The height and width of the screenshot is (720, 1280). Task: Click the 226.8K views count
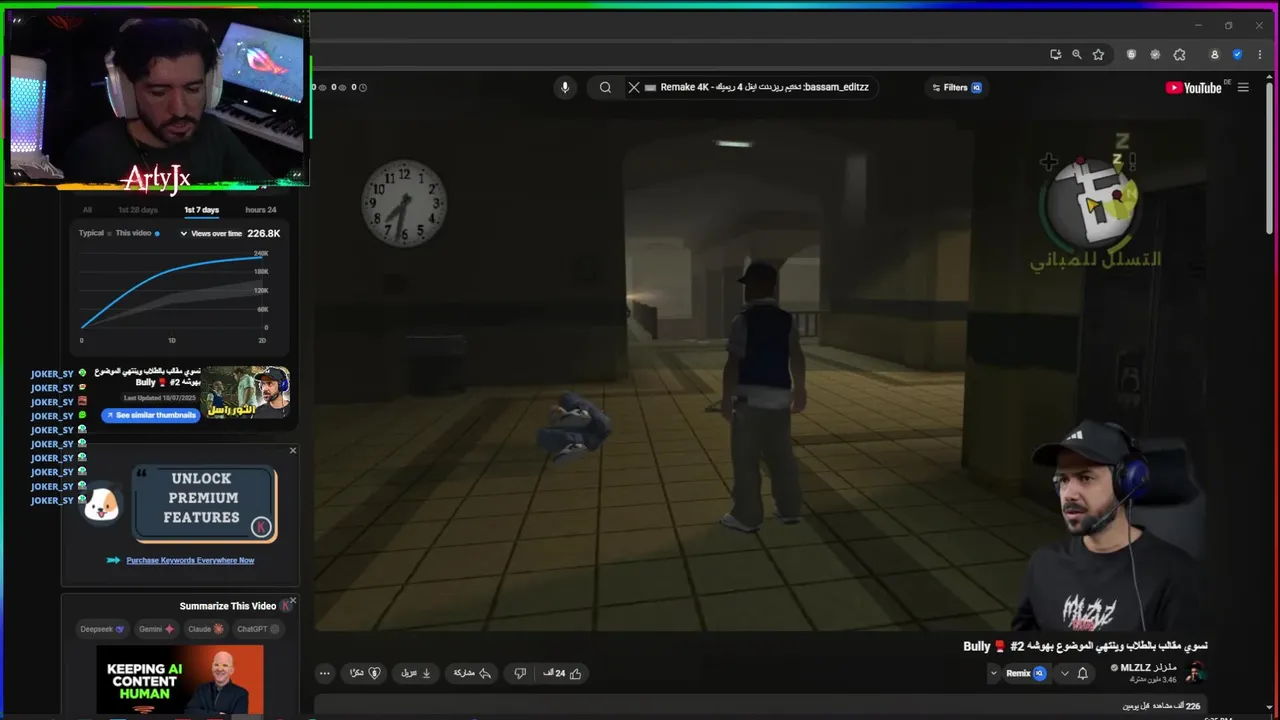point(264,233)
